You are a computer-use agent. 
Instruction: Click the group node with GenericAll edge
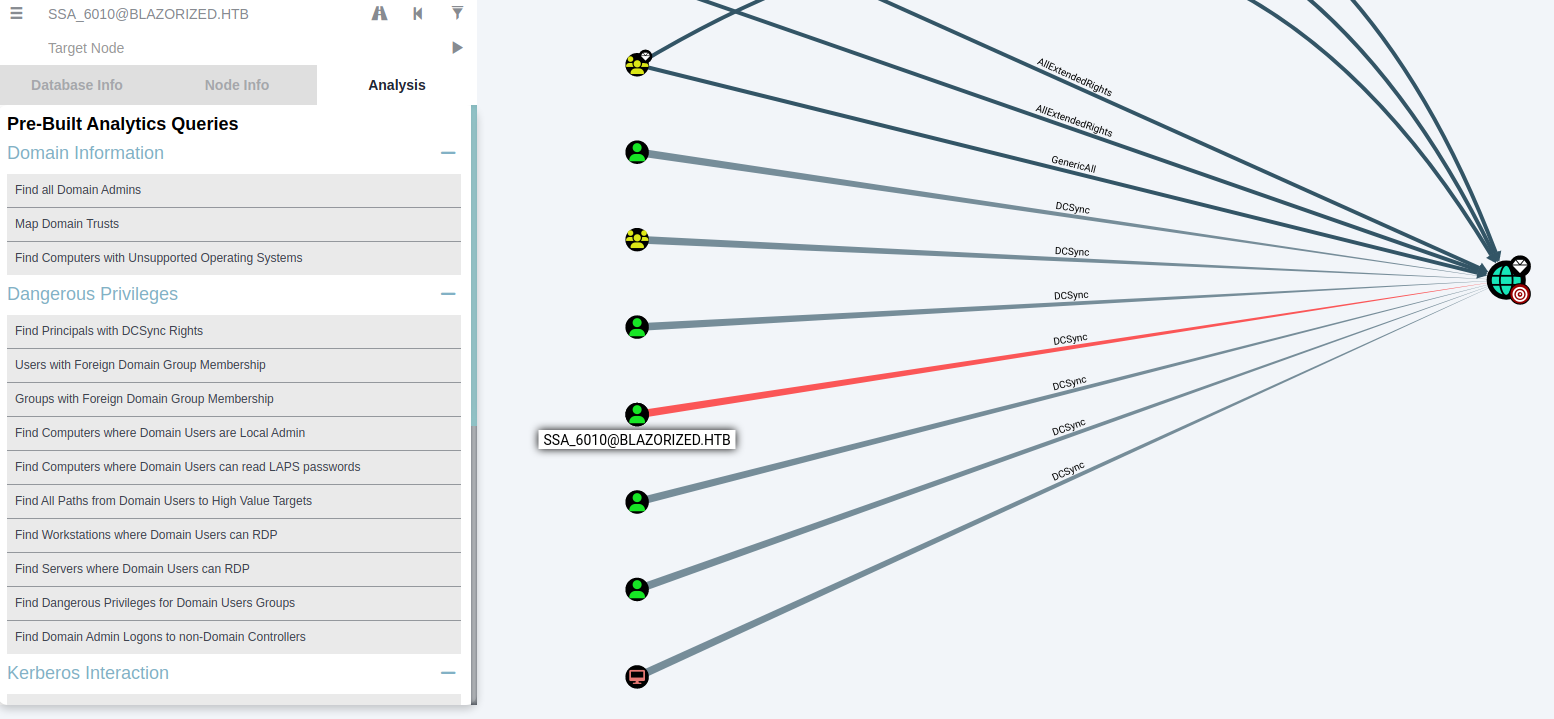(637, 64)
